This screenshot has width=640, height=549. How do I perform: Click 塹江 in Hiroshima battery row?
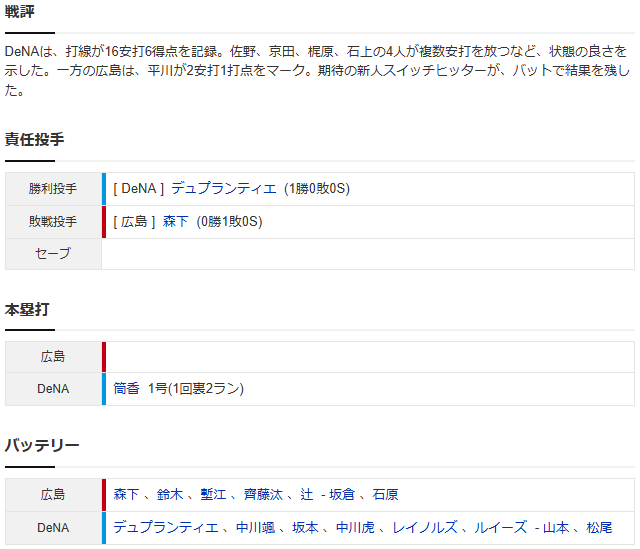[x=213, y=494]
